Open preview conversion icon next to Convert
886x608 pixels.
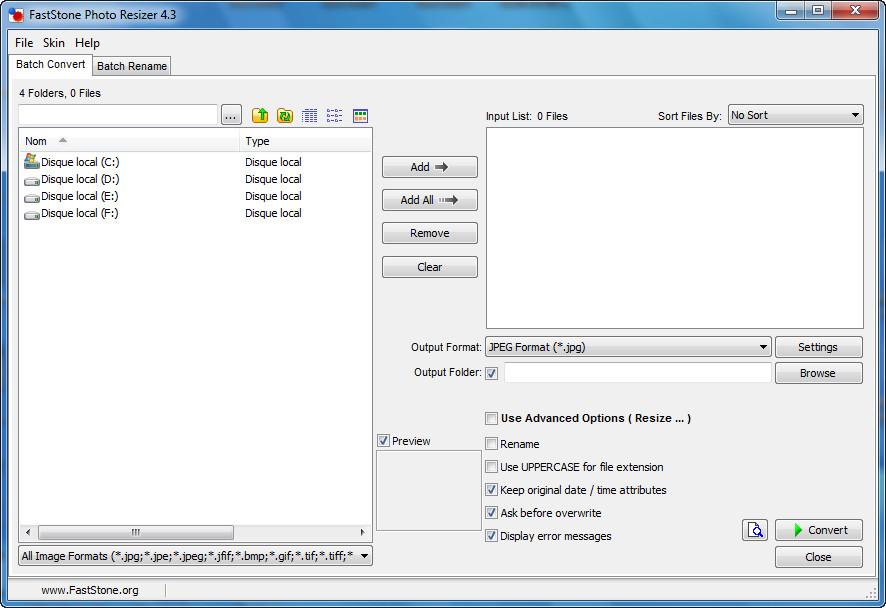[754, 530]
